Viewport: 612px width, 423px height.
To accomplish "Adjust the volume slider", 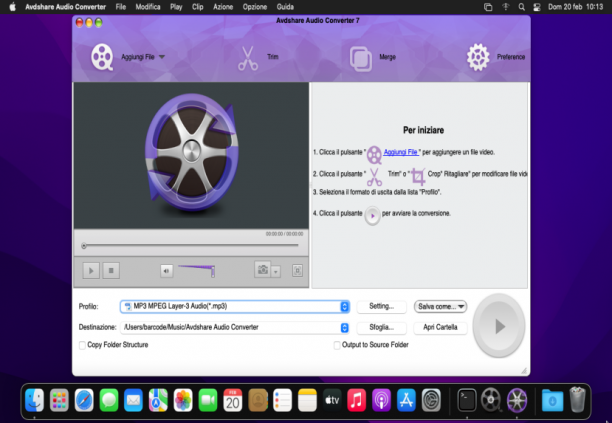I will click(196, 270).
